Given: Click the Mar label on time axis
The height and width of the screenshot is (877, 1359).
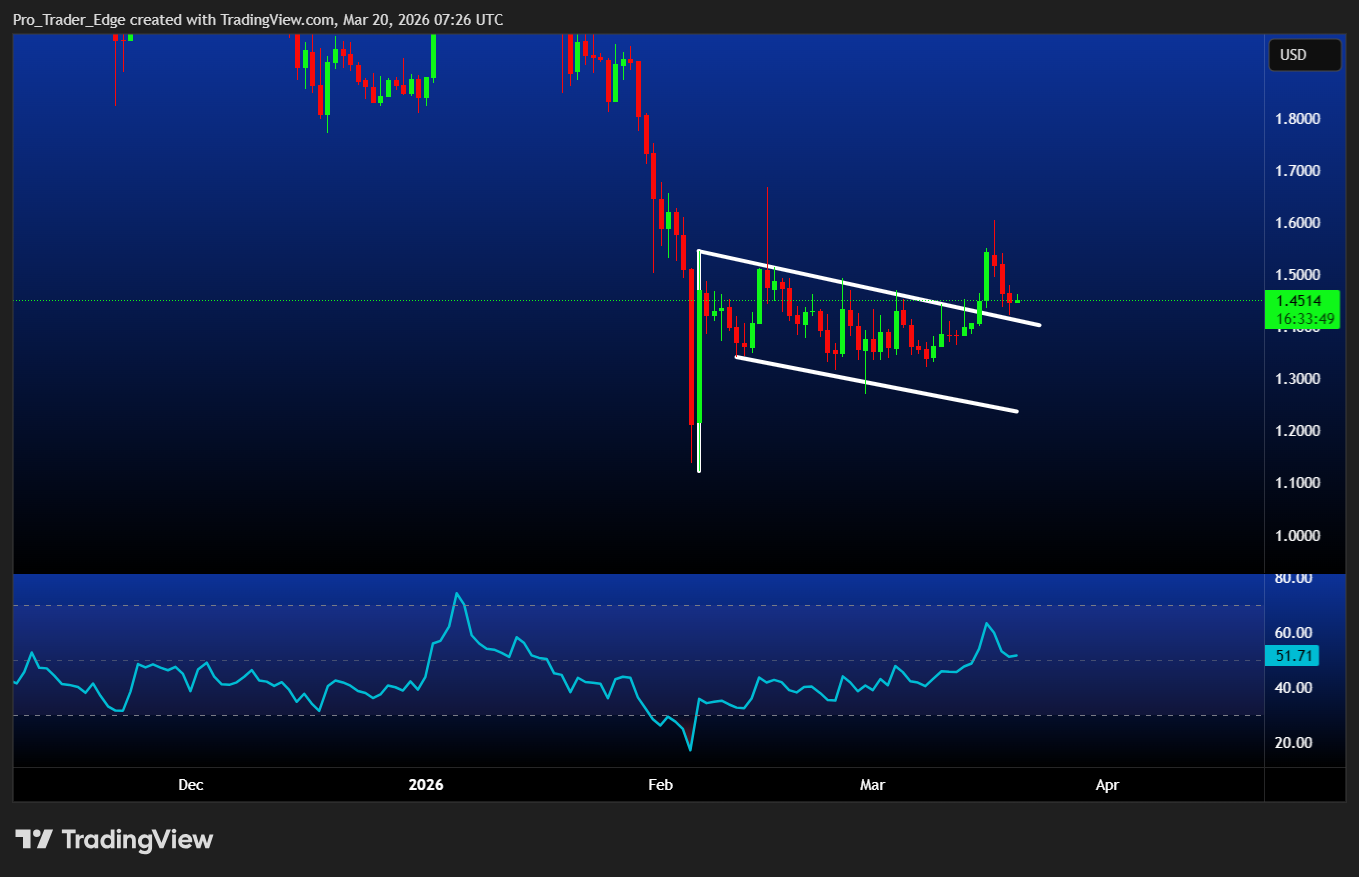Looking at the screenshot, I should click(873, 785).
